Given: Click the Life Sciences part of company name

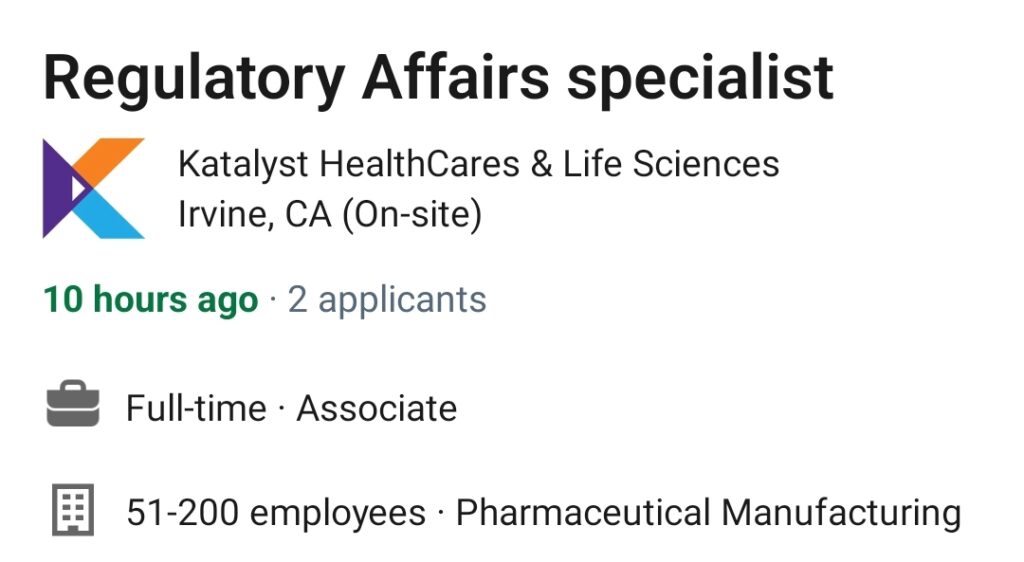Looking at the screenshot, I should [x=671, y=164].
